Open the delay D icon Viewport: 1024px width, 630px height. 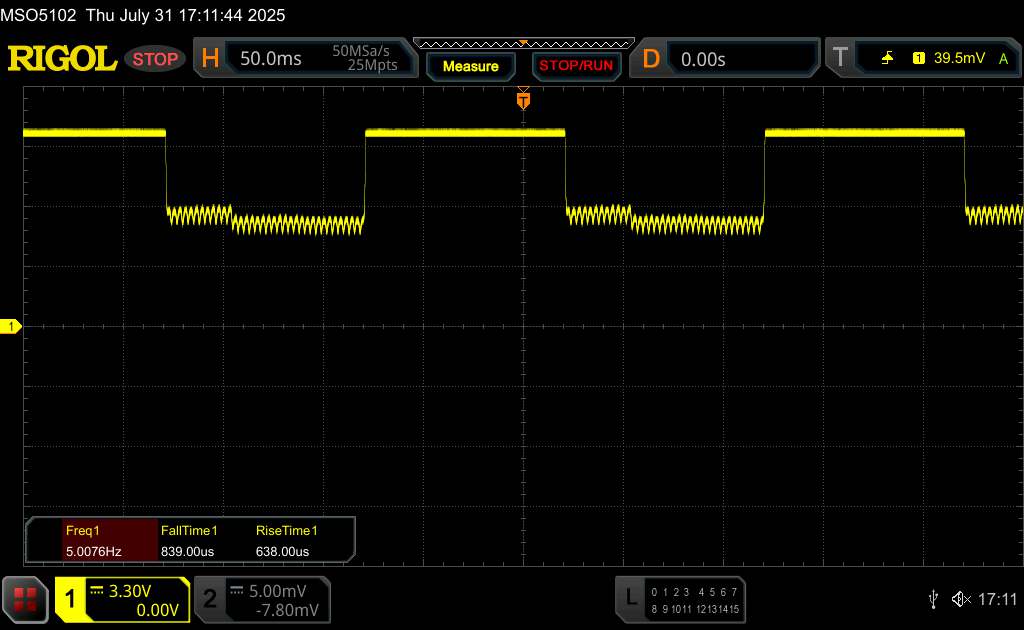[650, 59]
